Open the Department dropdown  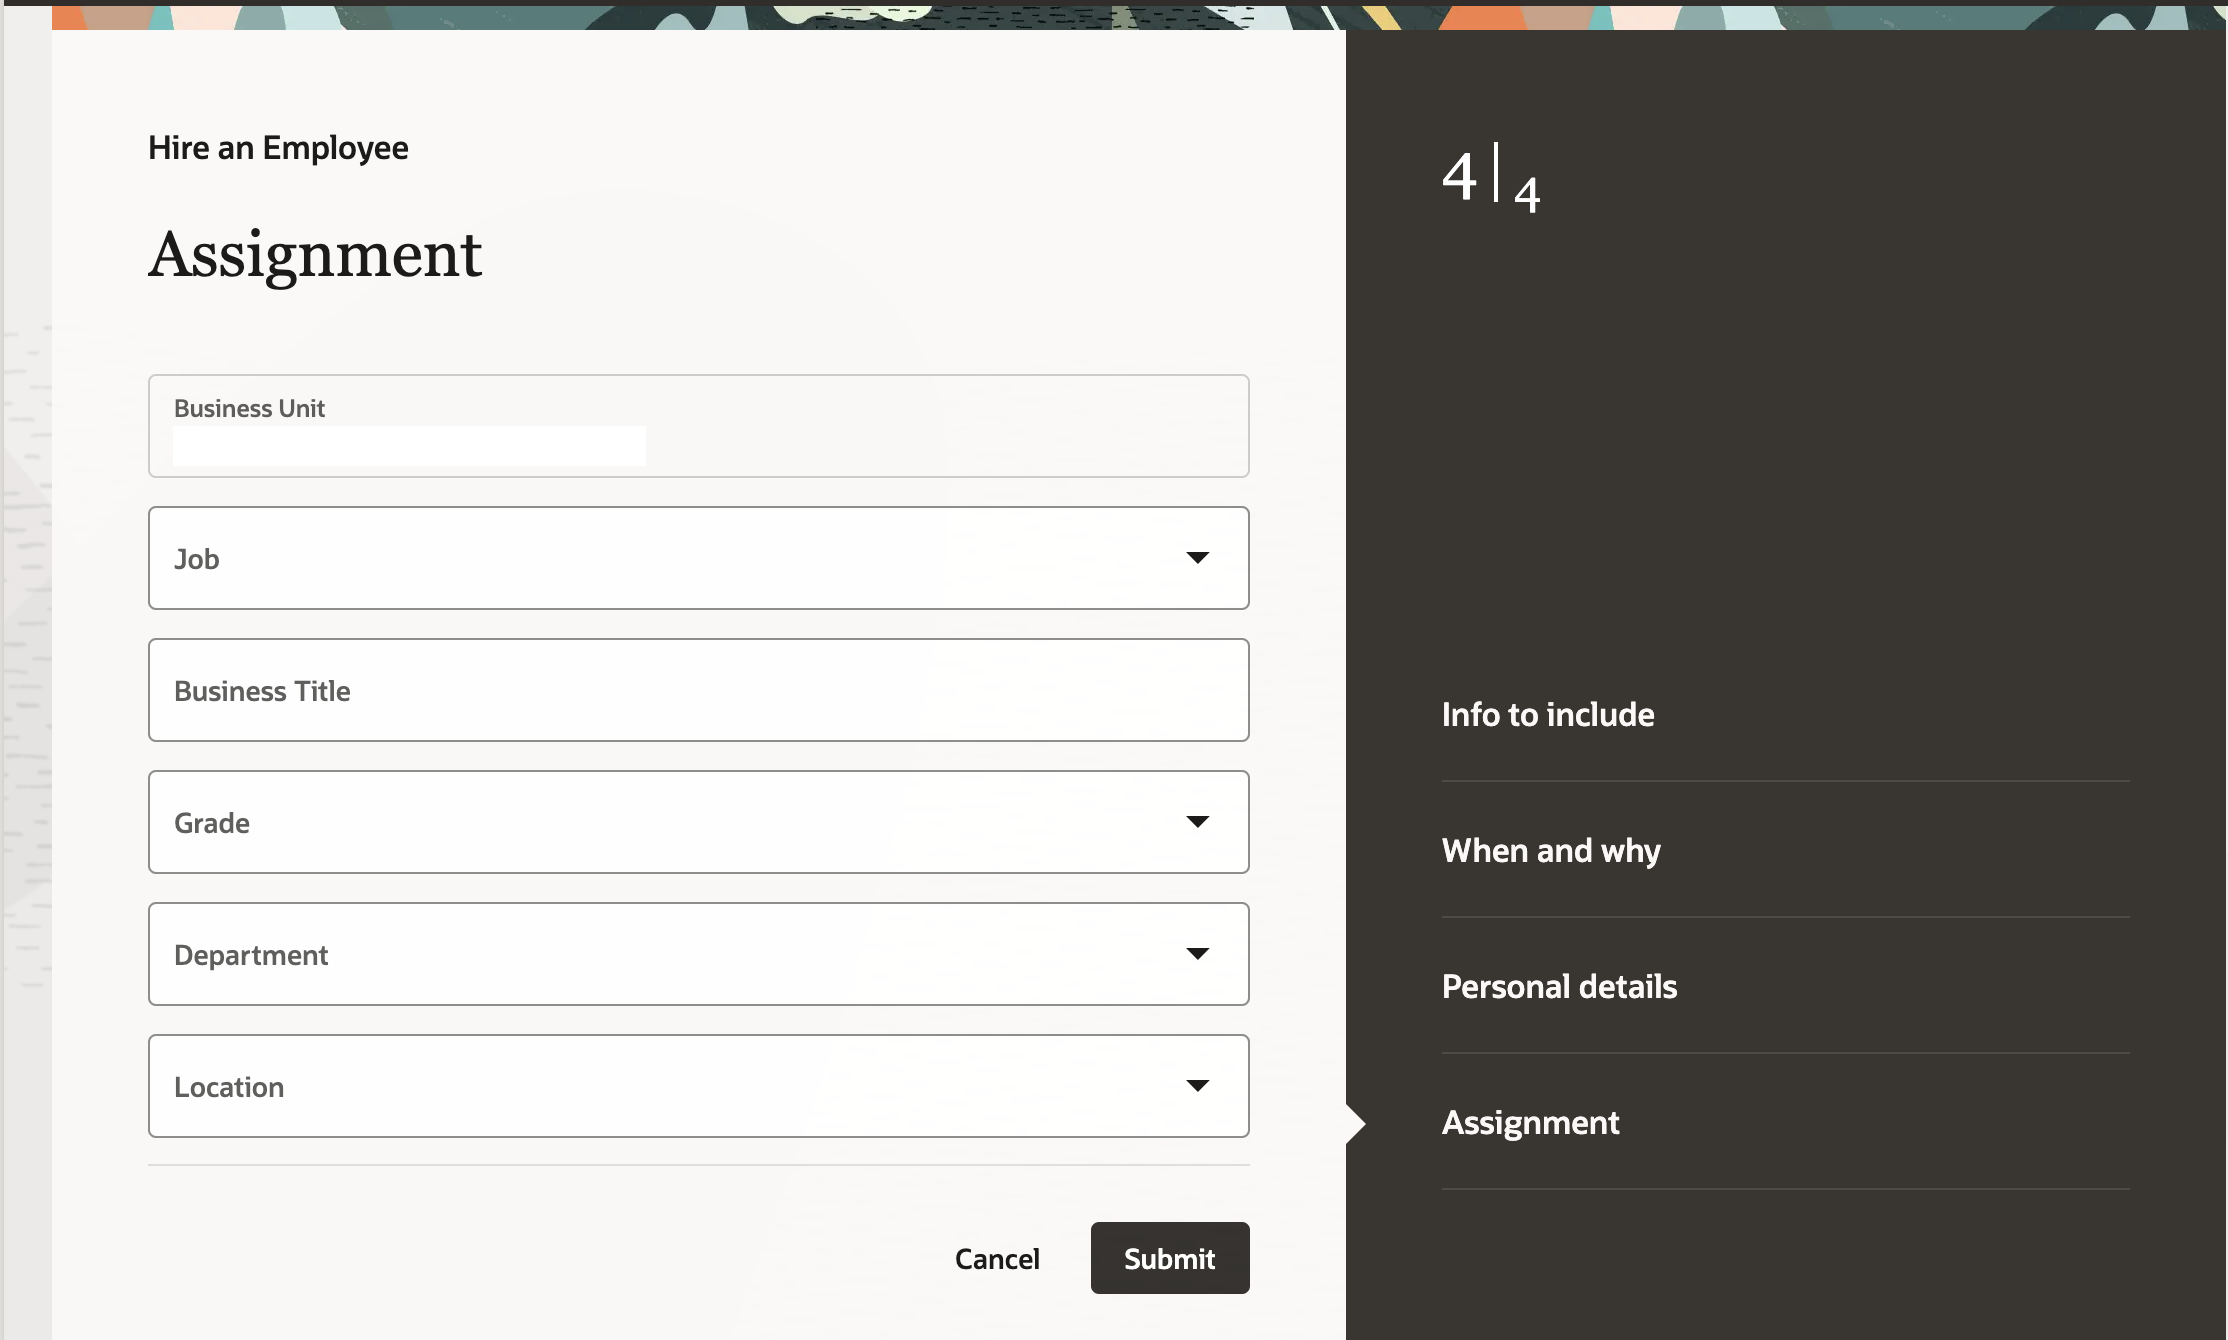click(700, 953)
